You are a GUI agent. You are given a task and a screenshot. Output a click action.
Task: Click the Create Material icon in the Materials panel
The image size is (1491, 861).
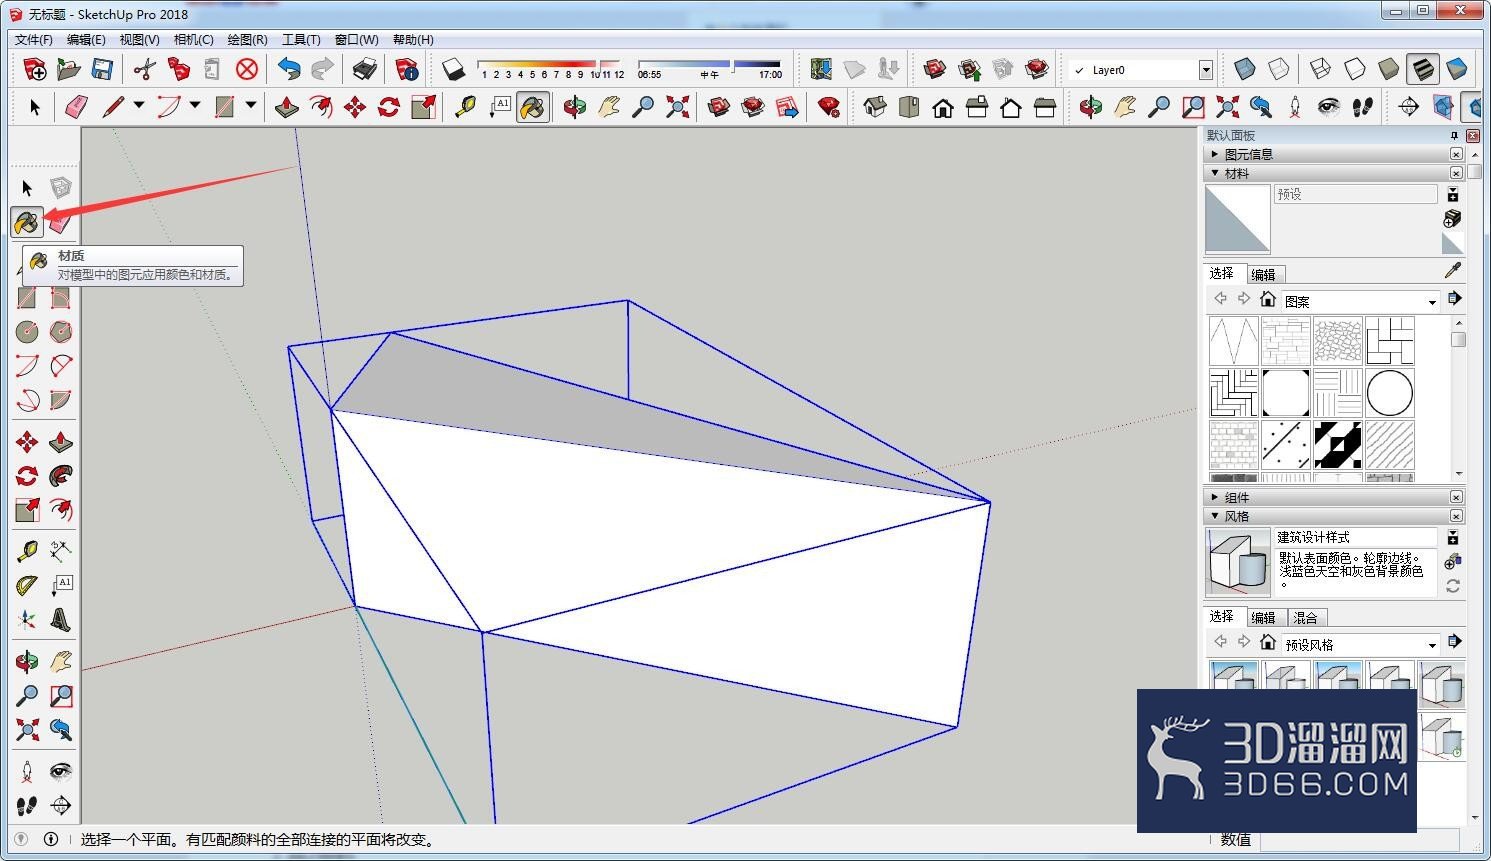1453,219
